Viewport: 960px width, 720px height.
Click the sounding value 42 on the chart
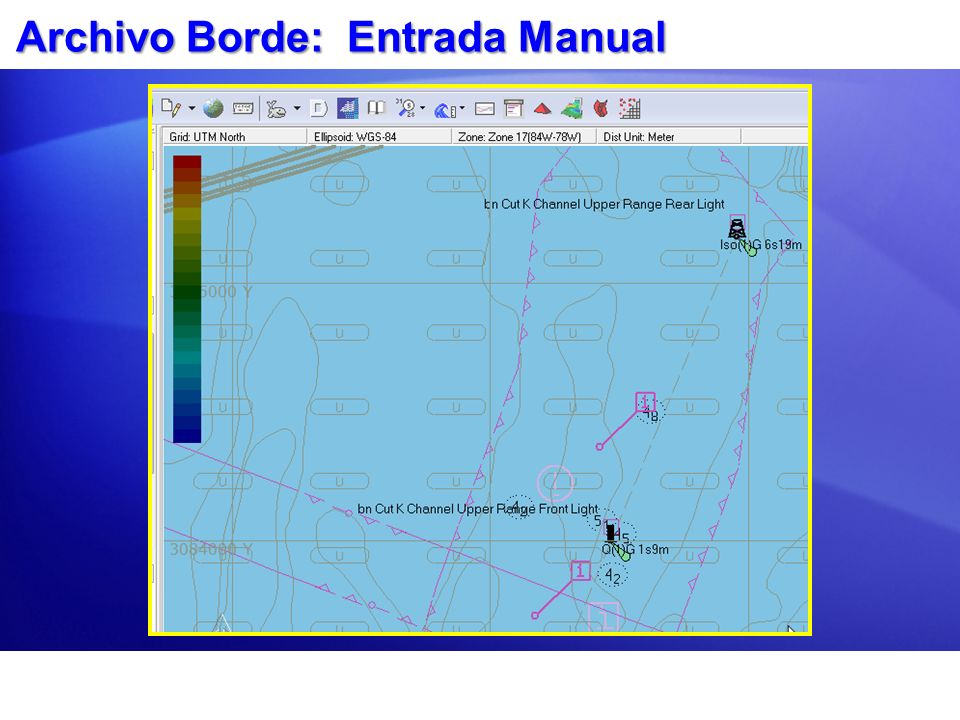pos(613,576)
